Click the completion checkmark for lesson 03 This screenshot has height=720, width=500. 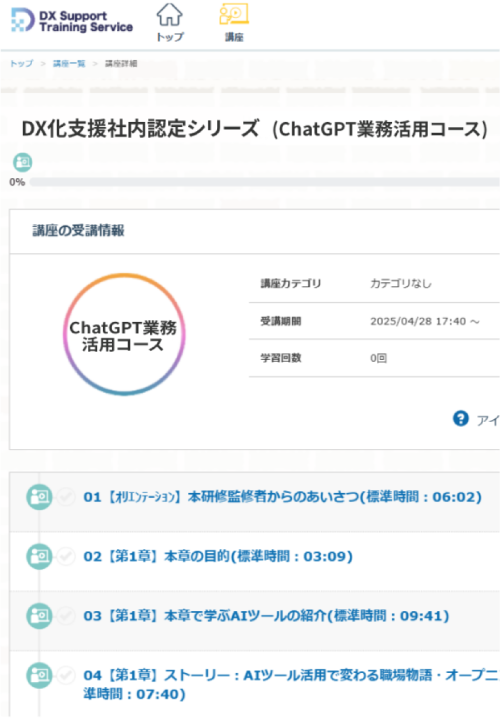pyautogui.click(x=66, y=616)
